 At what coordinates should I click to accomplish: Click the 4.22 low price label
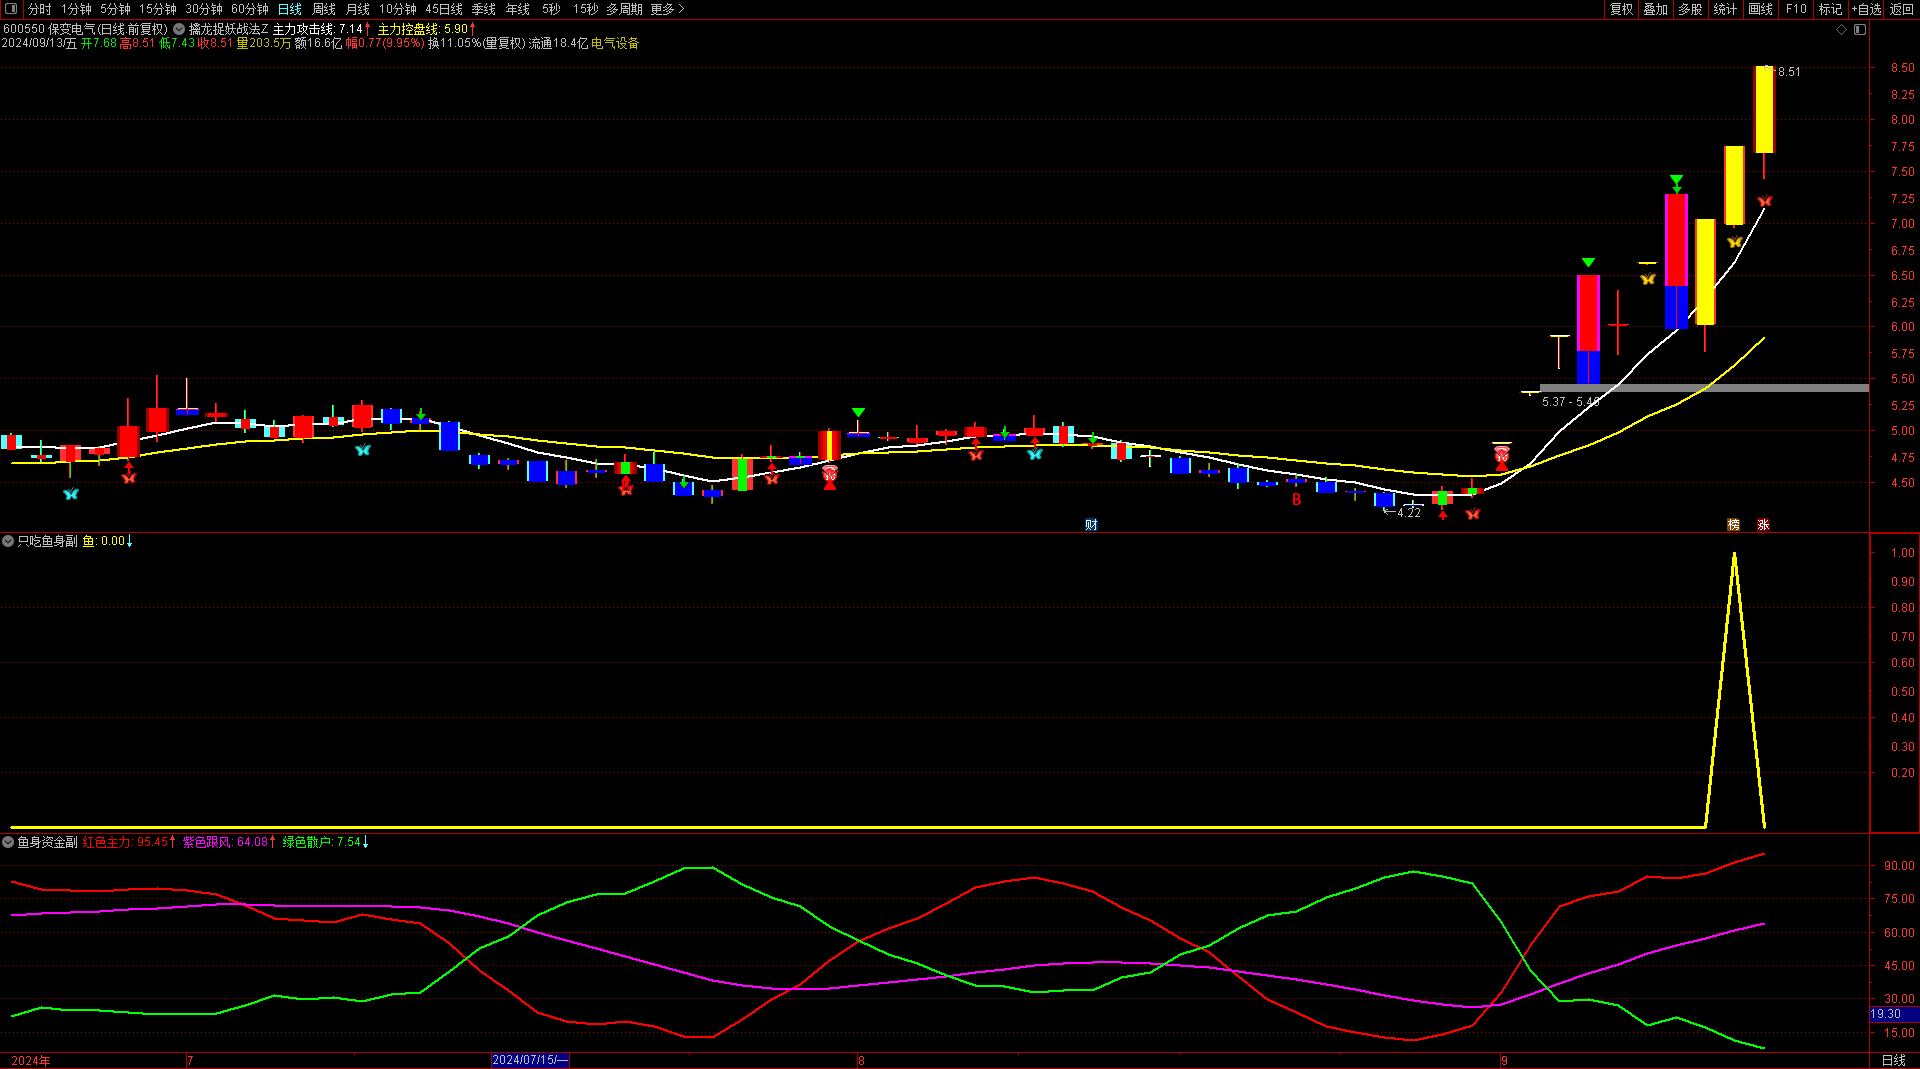[1408, 512]
